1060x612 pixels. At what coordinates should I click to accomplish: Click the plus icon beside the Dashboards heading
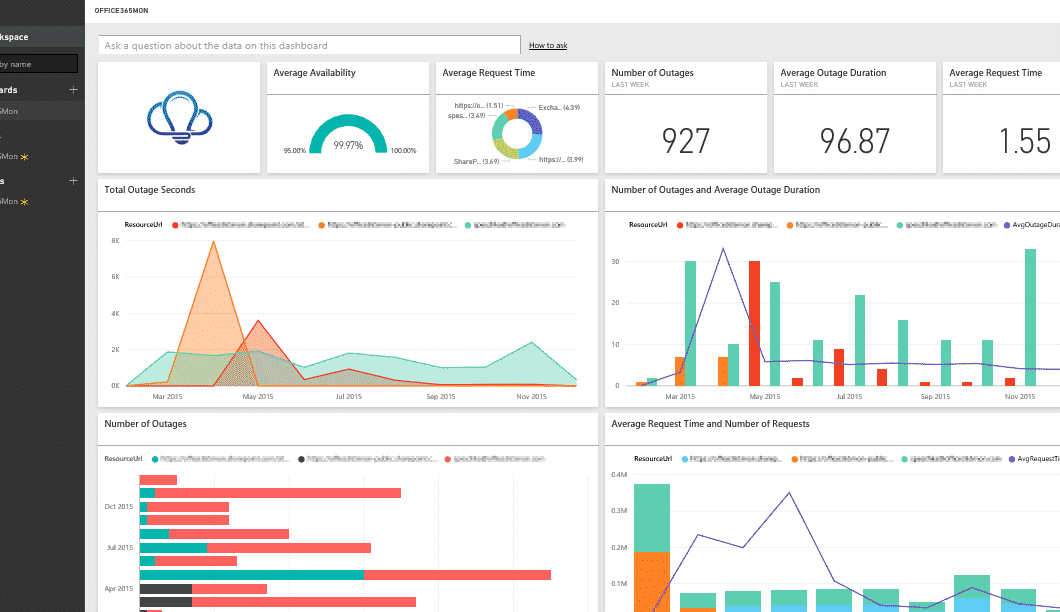click(x=73, y=89)
